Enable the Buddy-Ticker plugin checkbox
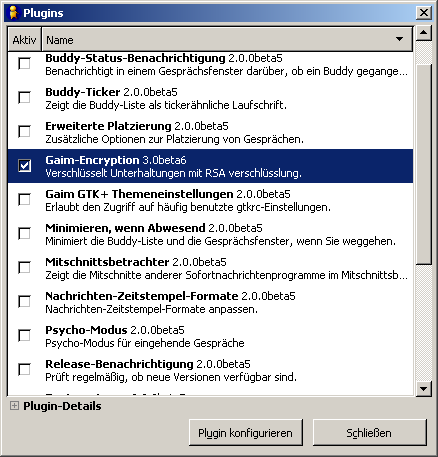This screenshot has height=457, width=438. [24, 98]
